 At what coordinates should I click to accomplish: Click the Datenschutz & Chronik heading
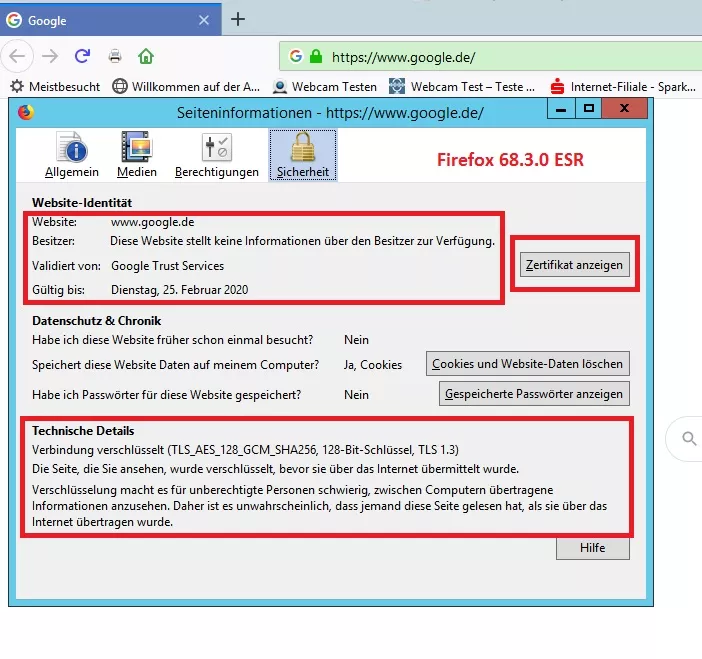[x=97, y=321]
